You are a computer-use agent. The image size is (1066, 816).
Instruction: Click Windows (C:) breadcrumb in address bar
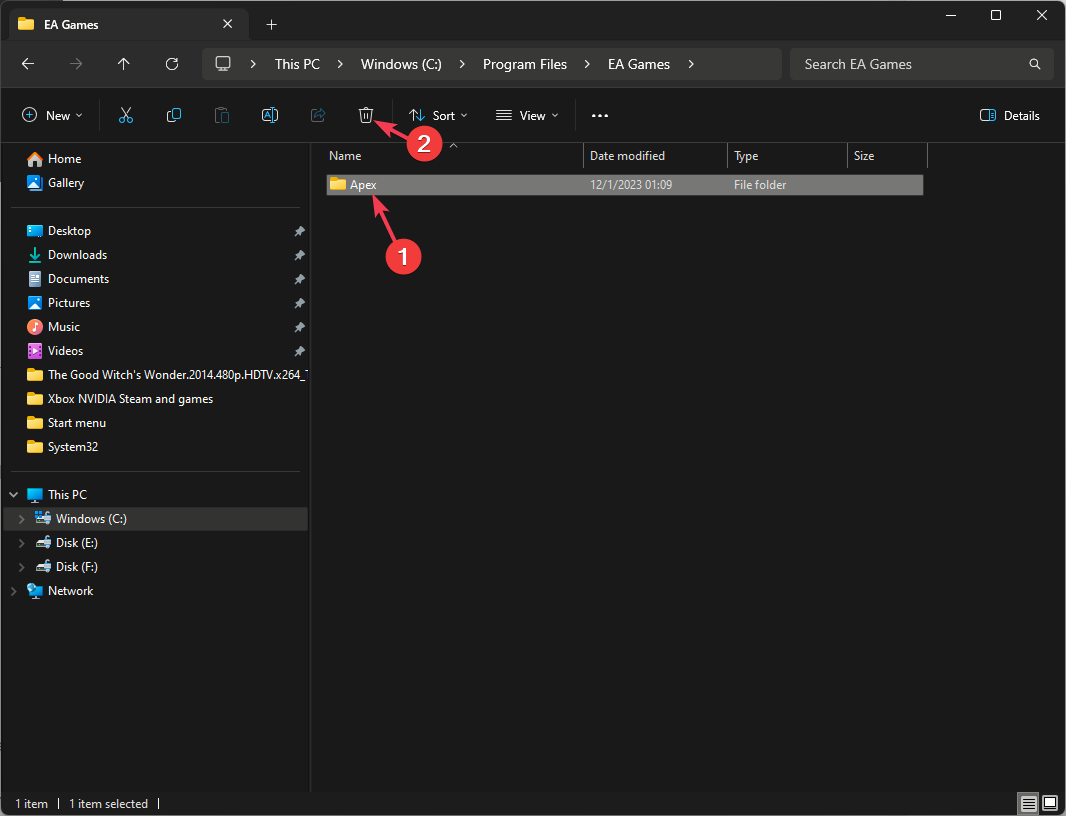pos(401,64)
